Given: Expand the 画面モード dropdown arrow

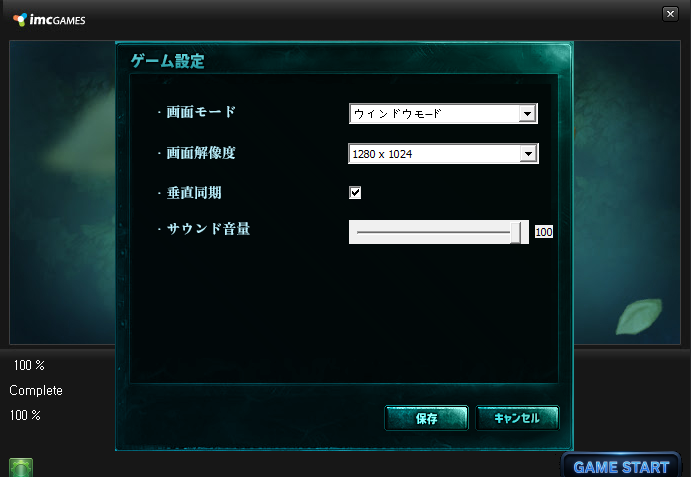Looking at the screenshot, I should 527,114.
